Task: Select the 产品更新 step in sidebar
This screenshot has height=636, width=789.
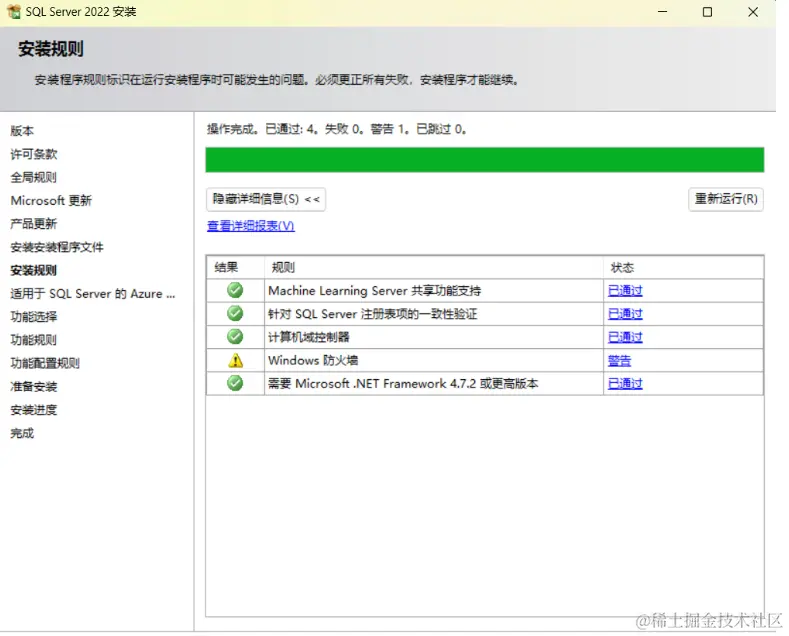Action: tap(34, 224)
